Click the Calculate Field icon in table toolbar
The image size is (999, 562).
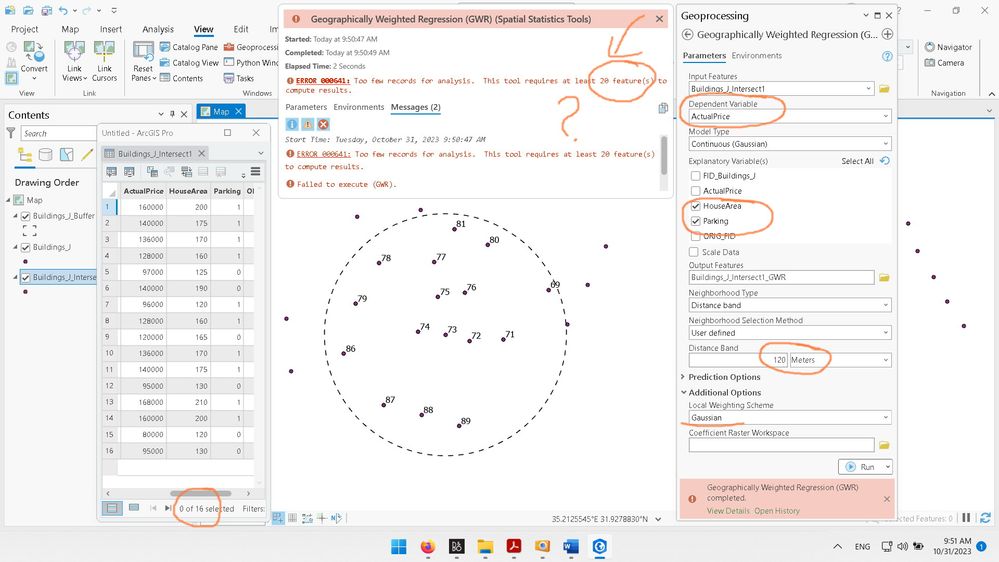pyautogui.click(x=129, y=171)
